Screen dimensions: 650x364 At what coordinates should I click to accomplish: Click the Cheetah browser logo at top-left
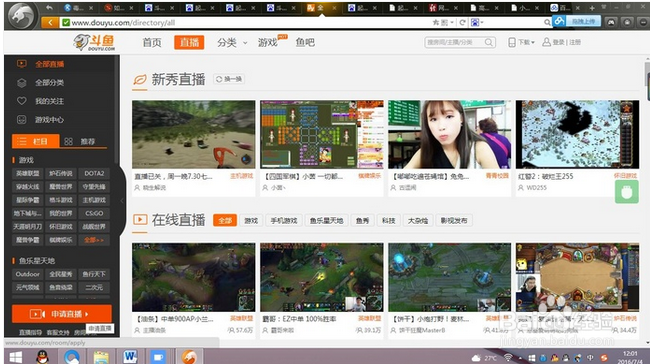pyautogui.click(x=22, y=16)
